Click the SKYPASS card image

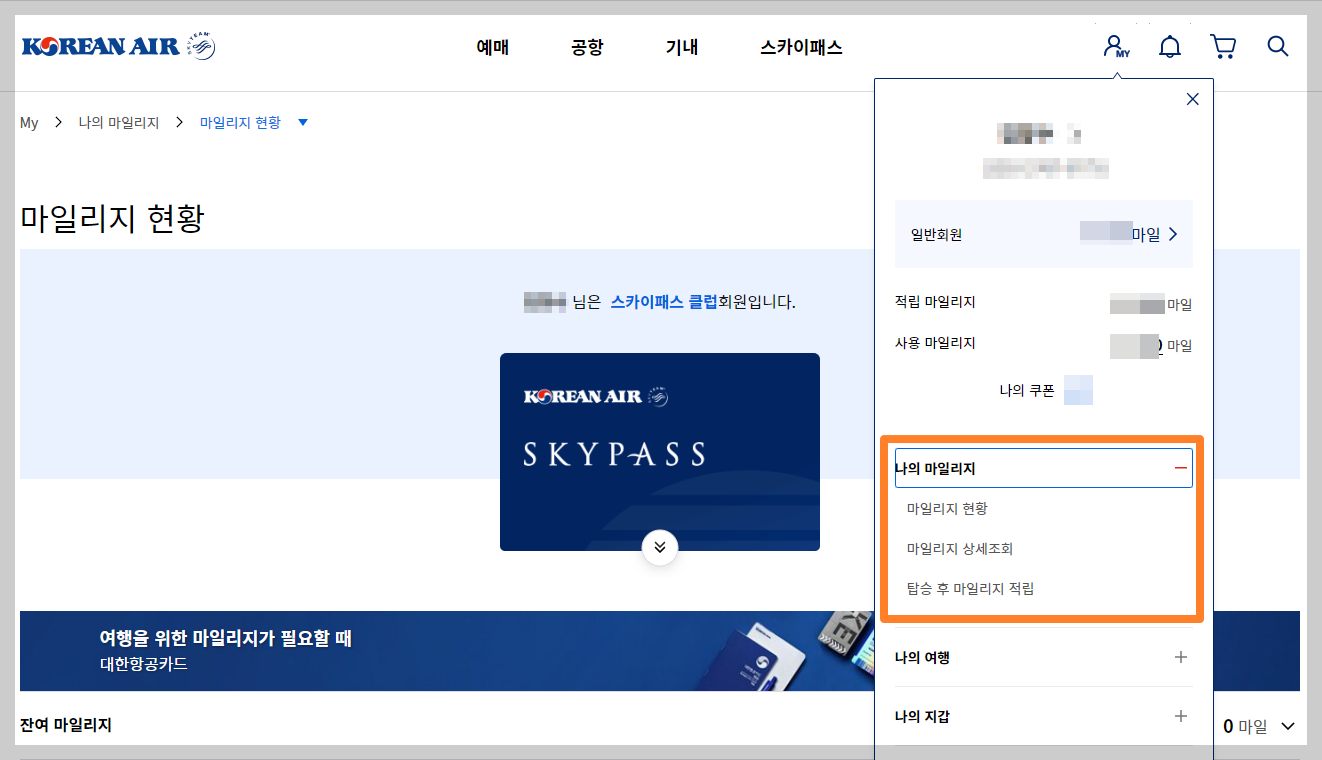click(x=660, y=452)
